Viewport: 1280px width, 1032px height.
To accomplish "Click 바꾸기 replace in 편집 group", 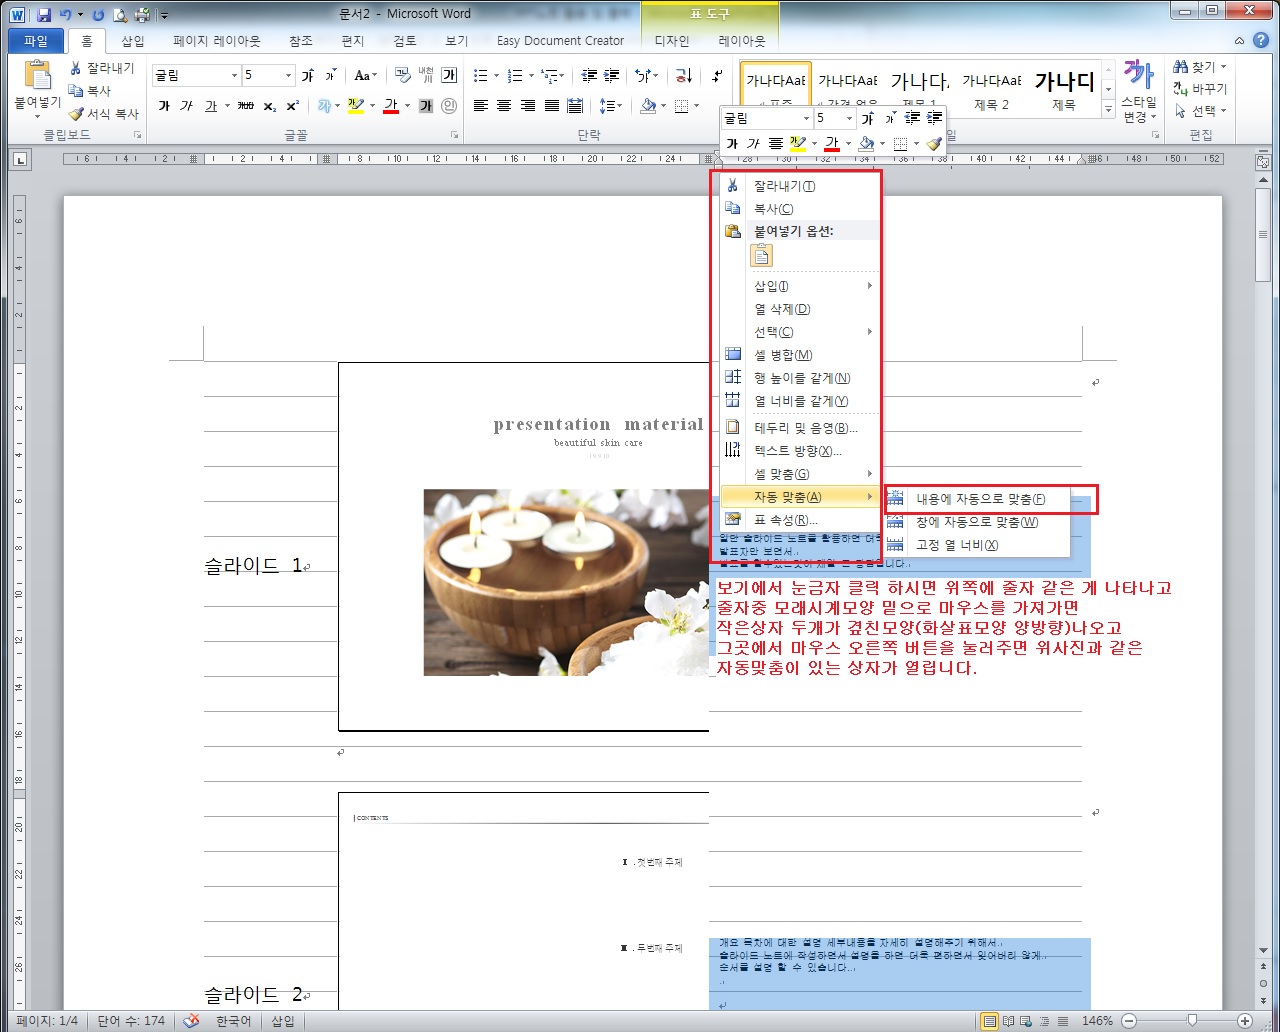I will [x=1200, y=88].
